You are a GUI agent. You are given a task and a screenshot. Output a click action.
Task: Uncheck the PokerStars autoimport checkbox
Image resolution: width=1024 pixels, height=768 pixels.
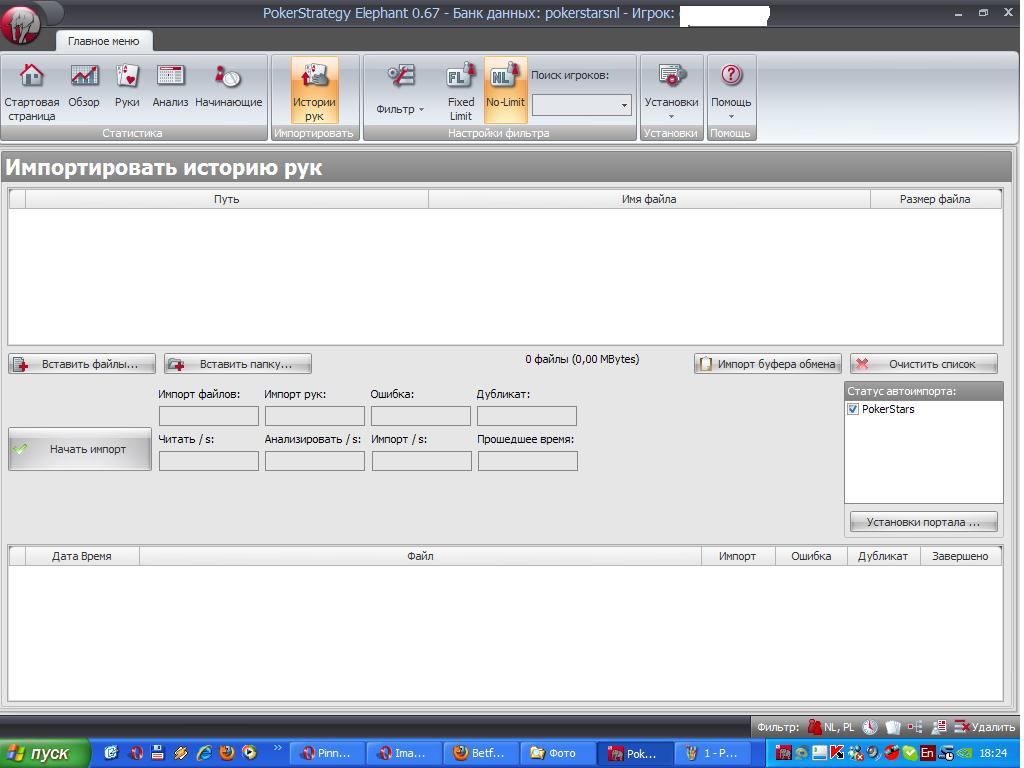tap(852, 409)
